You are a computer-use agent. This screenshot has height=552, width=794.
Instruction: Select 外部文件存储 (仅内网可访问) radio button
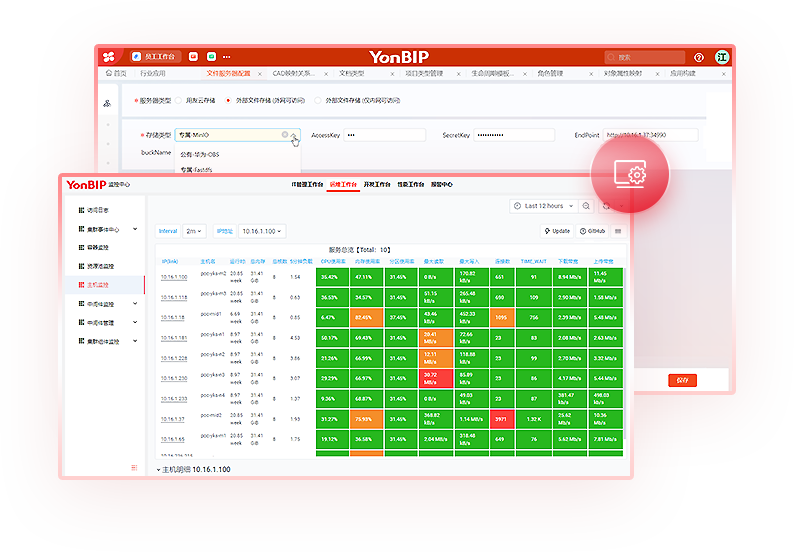point(318,101)
